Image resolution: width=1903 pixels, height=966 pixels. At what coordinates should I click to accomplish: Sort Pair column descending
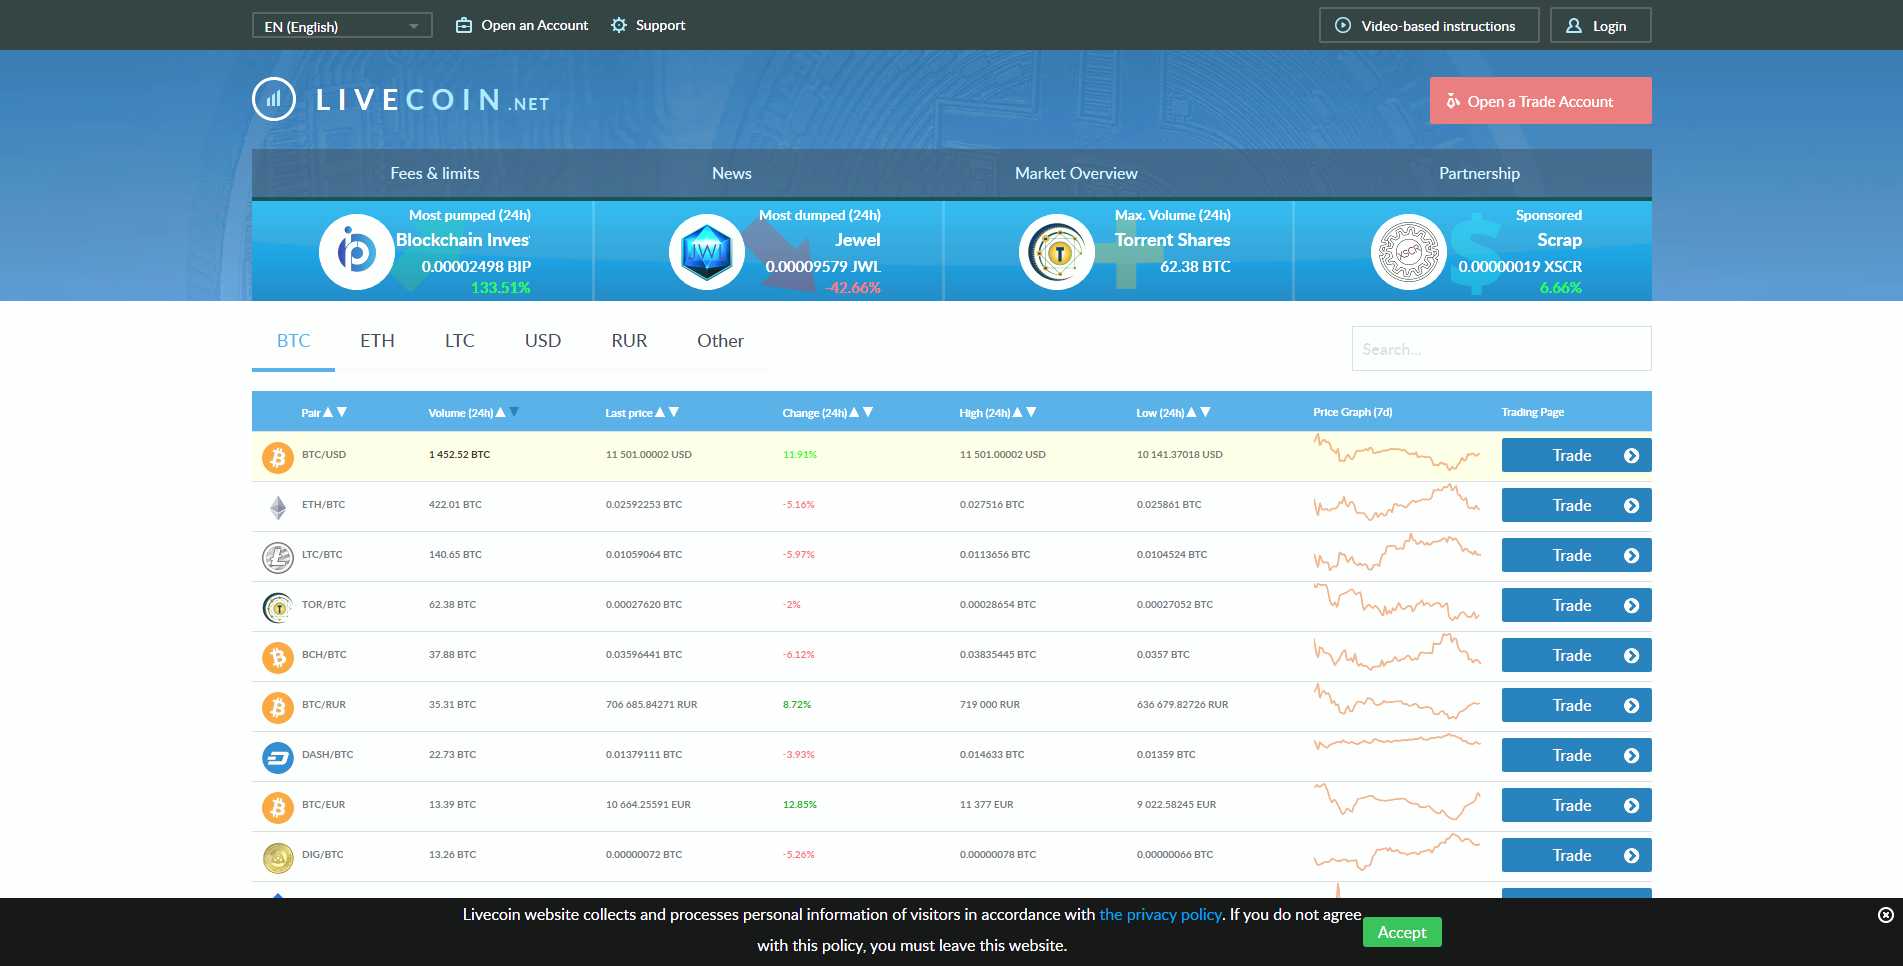click(x=342, y=412)
